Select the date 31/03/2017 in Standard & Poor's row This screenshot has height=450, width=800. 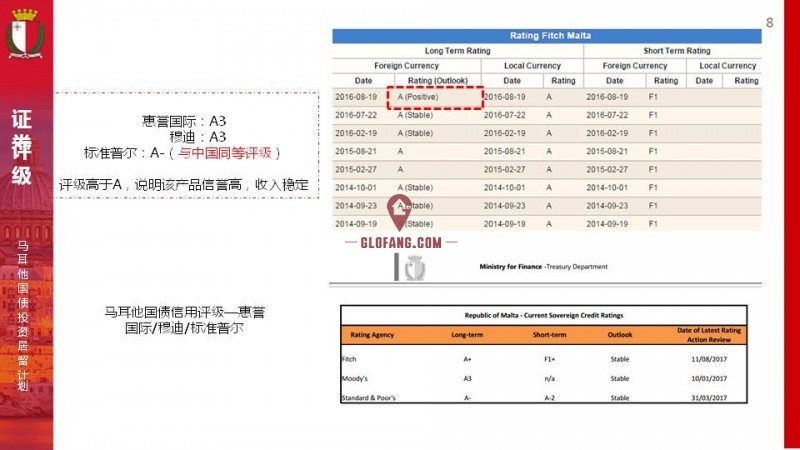709,397
